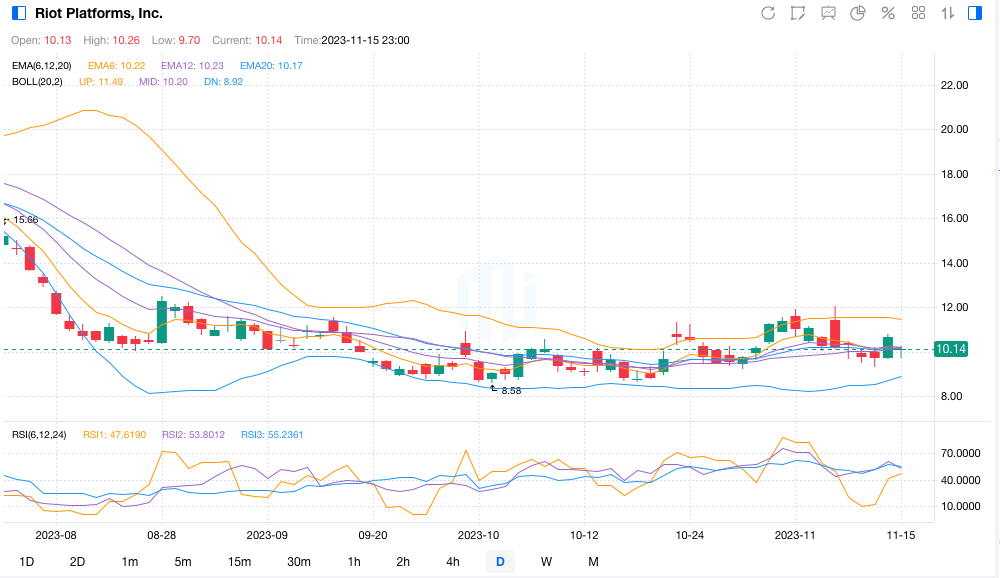Switch to the M monthly interval
Screen dimensions: 1000x578
pos(593,562)
